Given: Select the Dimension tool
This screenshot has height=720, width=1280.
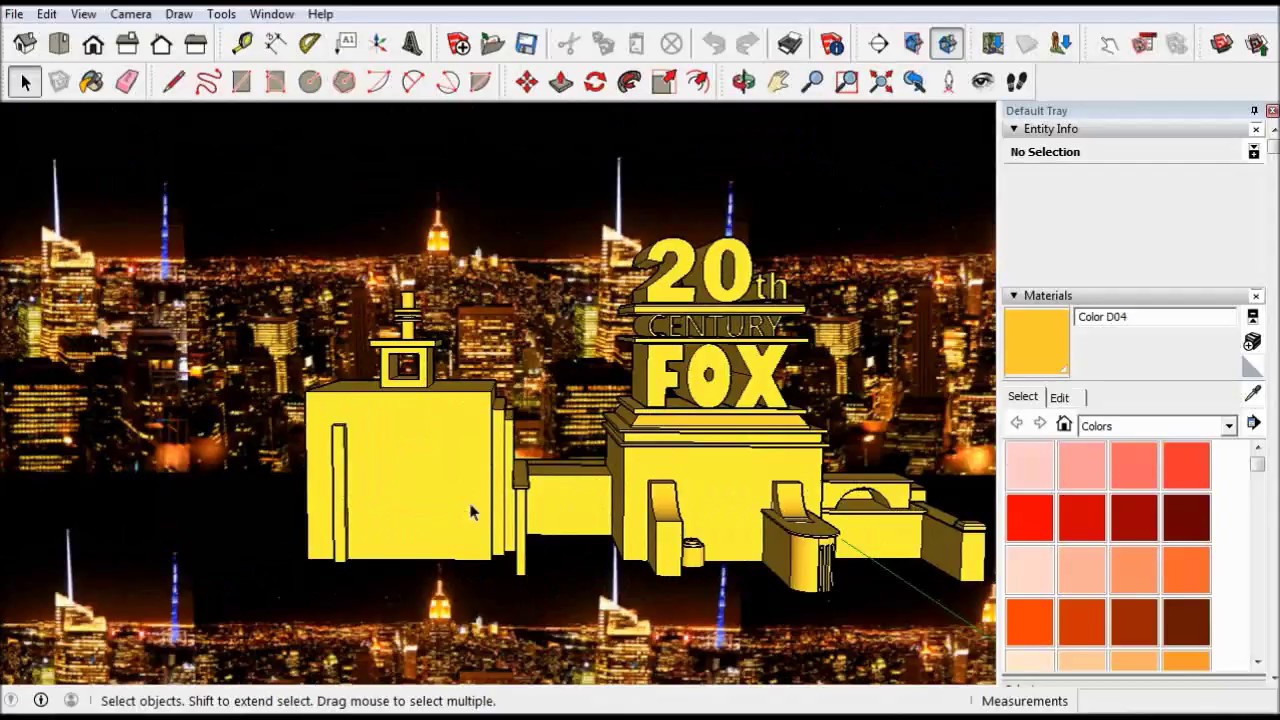Looking at the screenshot, I should pos(276,43).
